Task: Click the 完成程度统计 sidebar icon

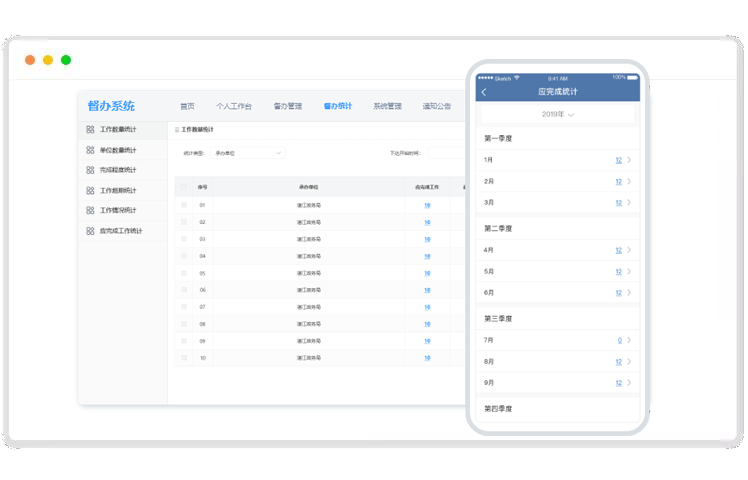Action: click(x=90, y=170)
